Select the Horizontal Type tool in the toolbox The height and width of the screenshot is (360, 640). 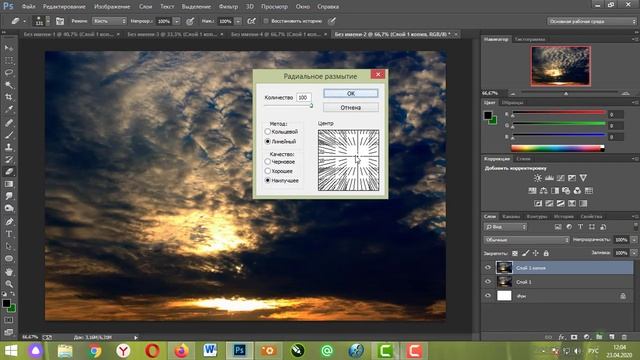point(9,234)
